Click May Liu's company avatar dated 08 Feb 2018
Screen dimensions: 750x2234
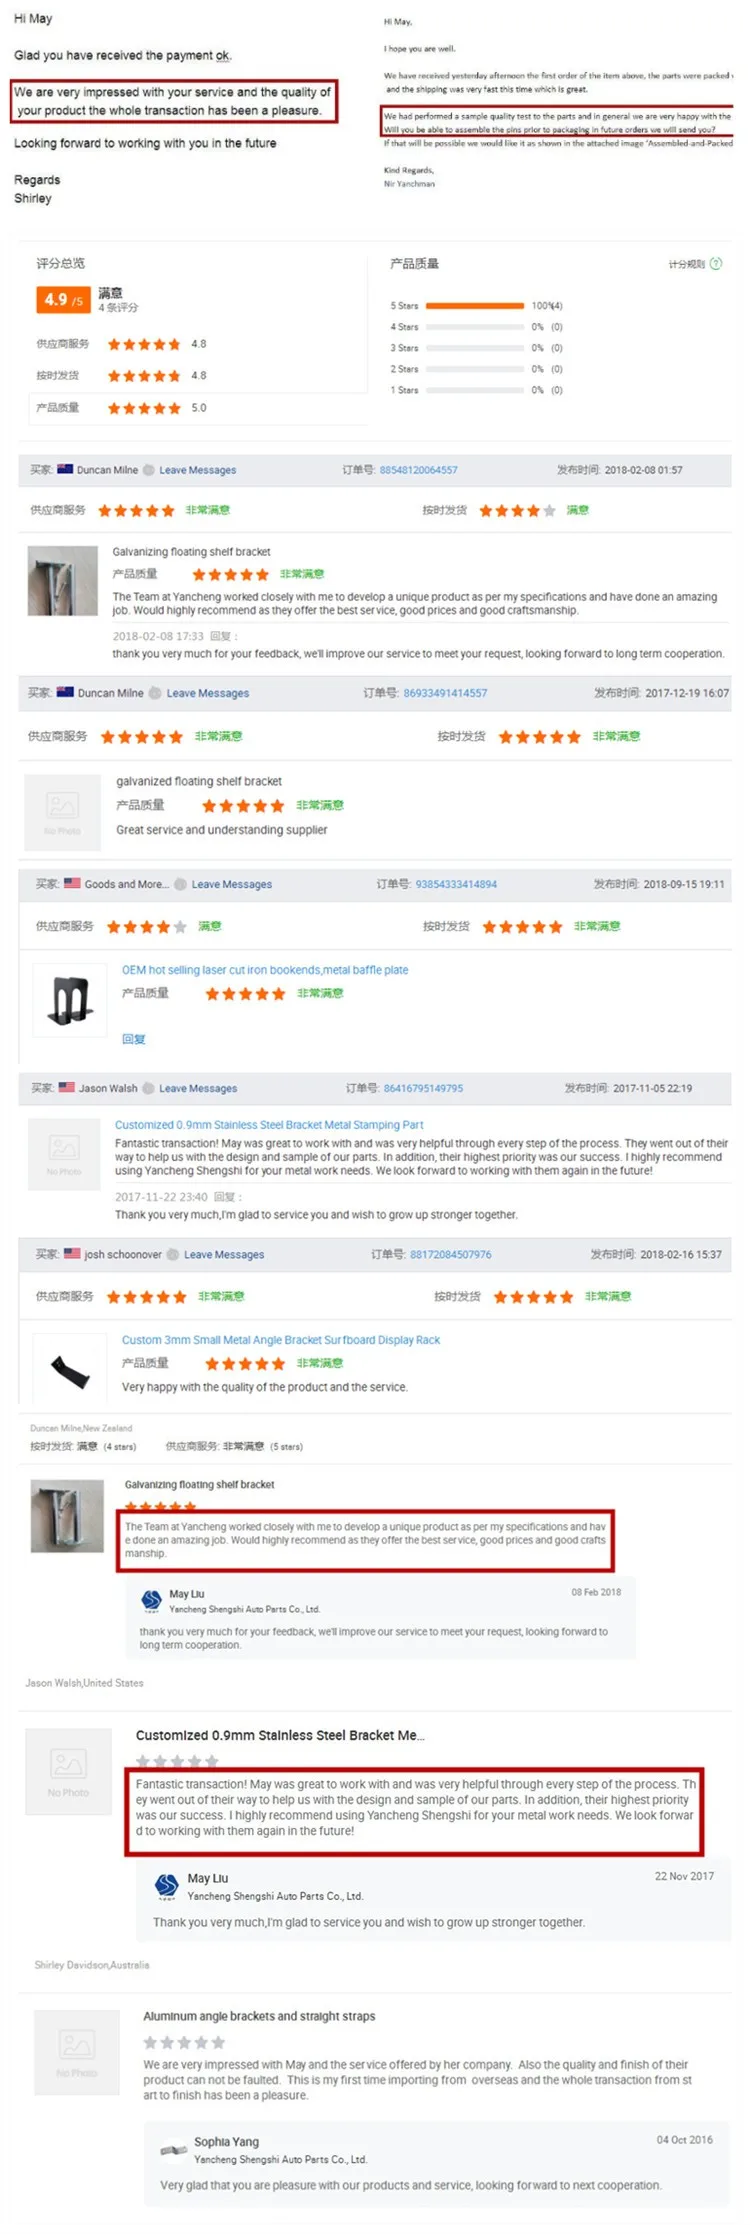[151, 1601]
